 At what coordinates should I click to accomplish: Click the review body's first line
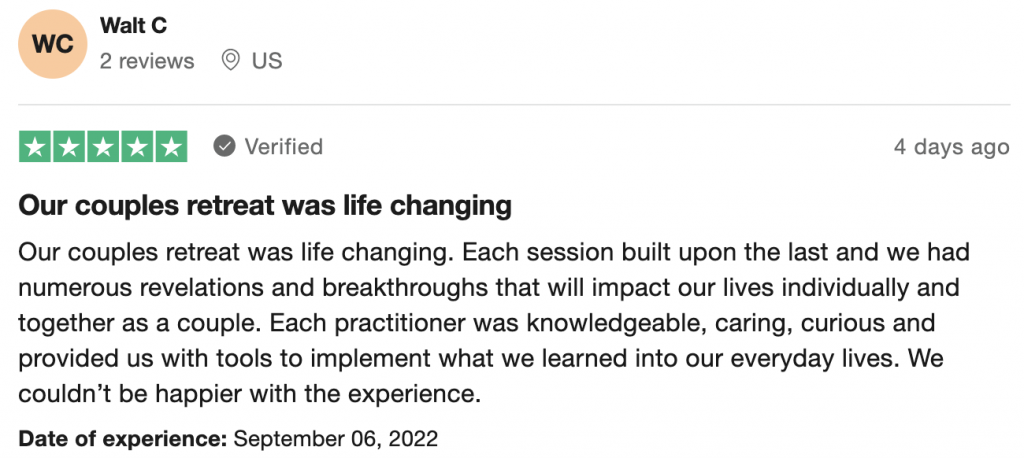coord(494,251)
